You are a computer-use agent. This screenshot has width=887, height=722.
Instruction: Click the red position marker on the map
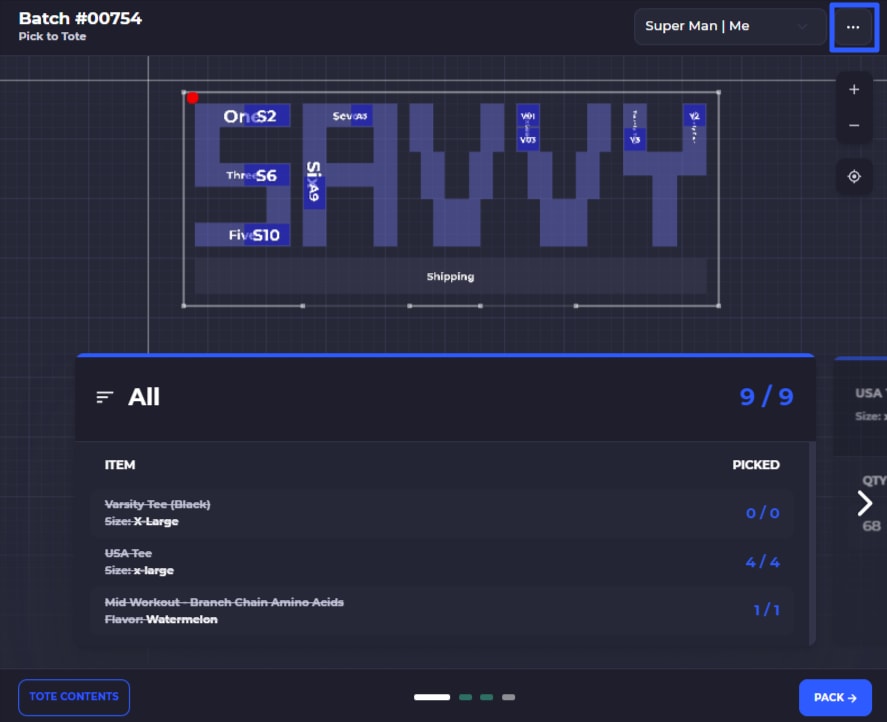click(192, 98)
